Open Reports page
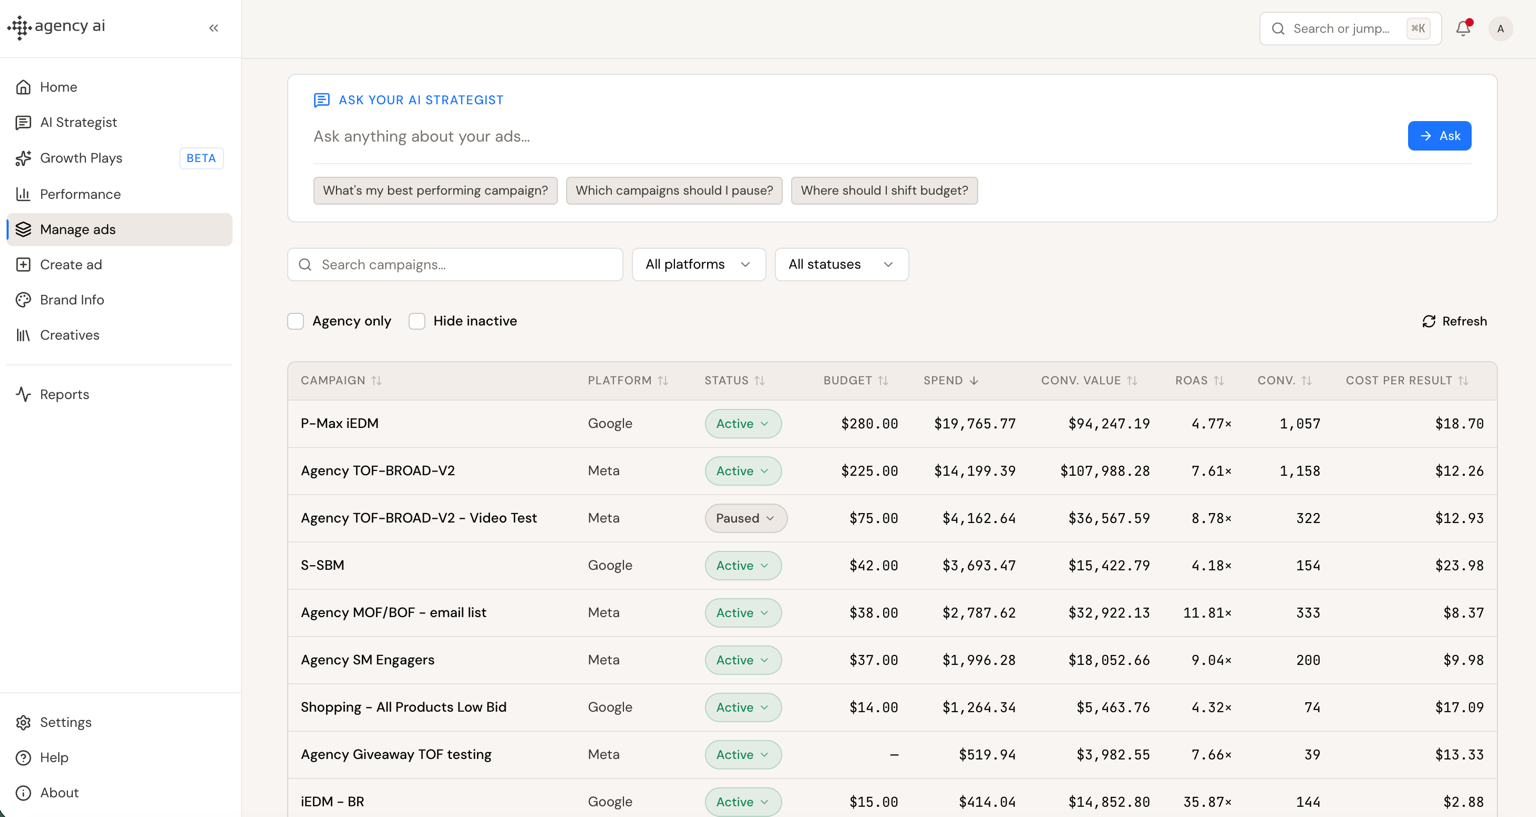 pyautogui.click(x=119, y=395)
